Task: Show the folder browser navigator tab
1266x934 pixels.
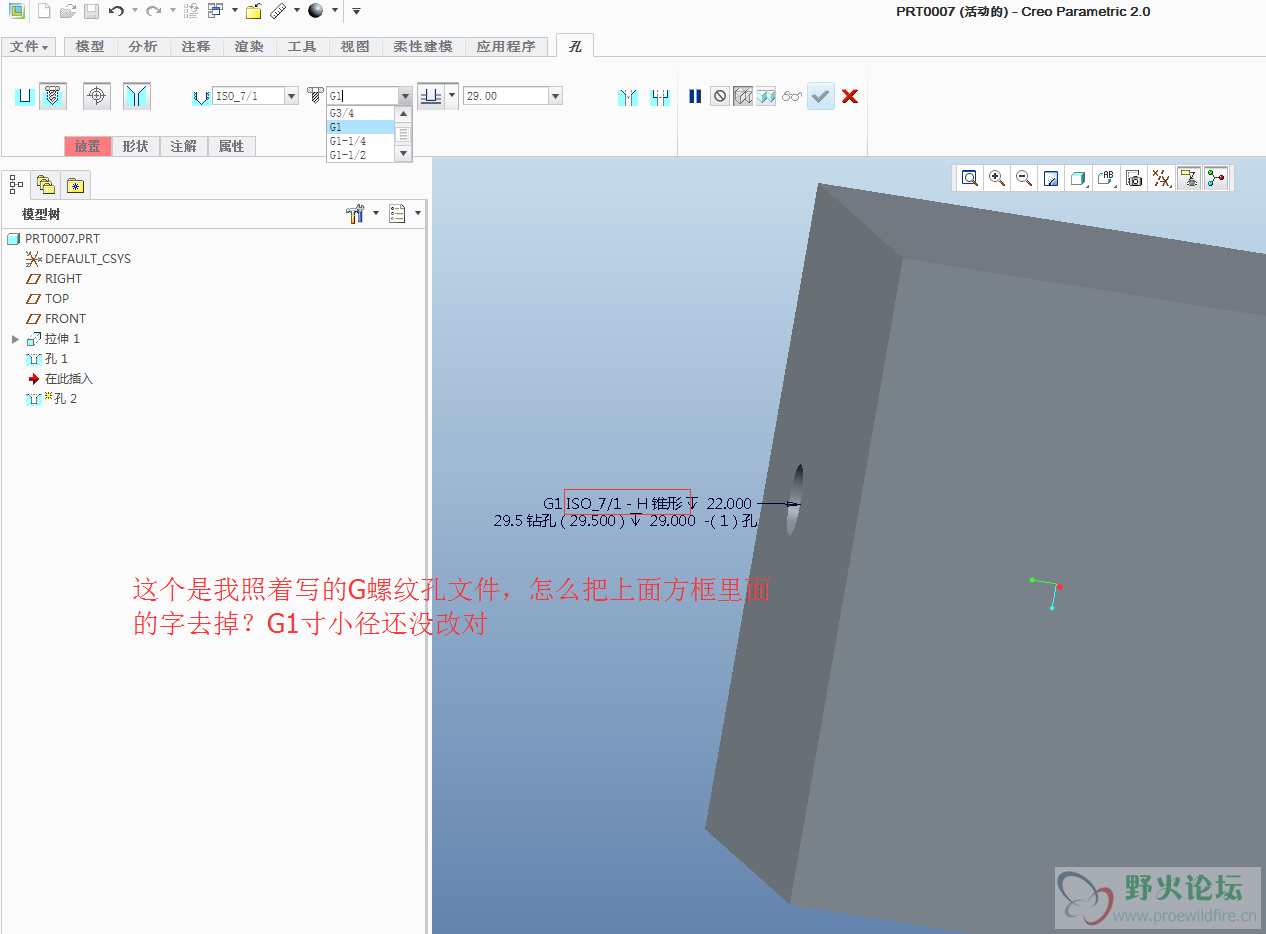Action: point(45,184)
